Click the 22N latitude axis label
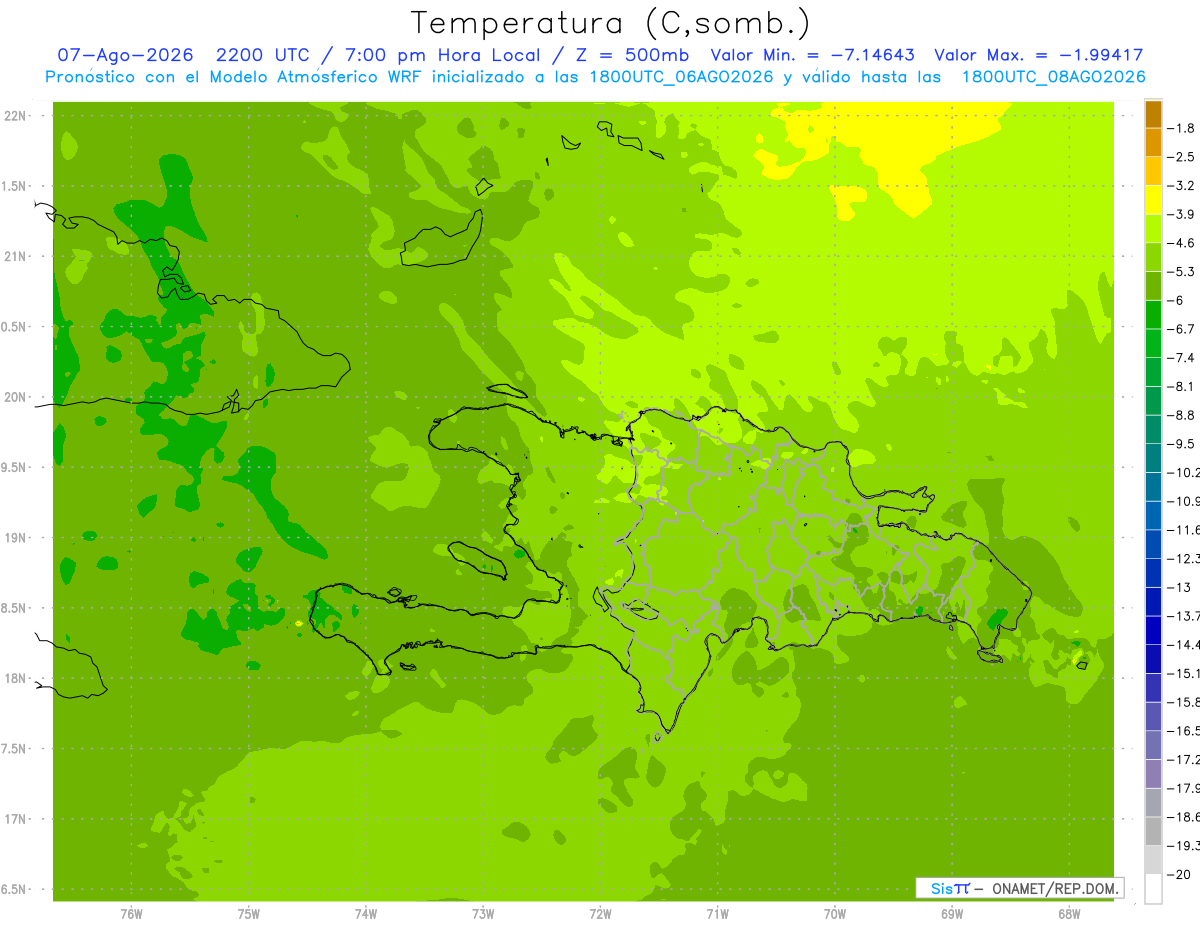1200x927 pixels. [15, 116]
